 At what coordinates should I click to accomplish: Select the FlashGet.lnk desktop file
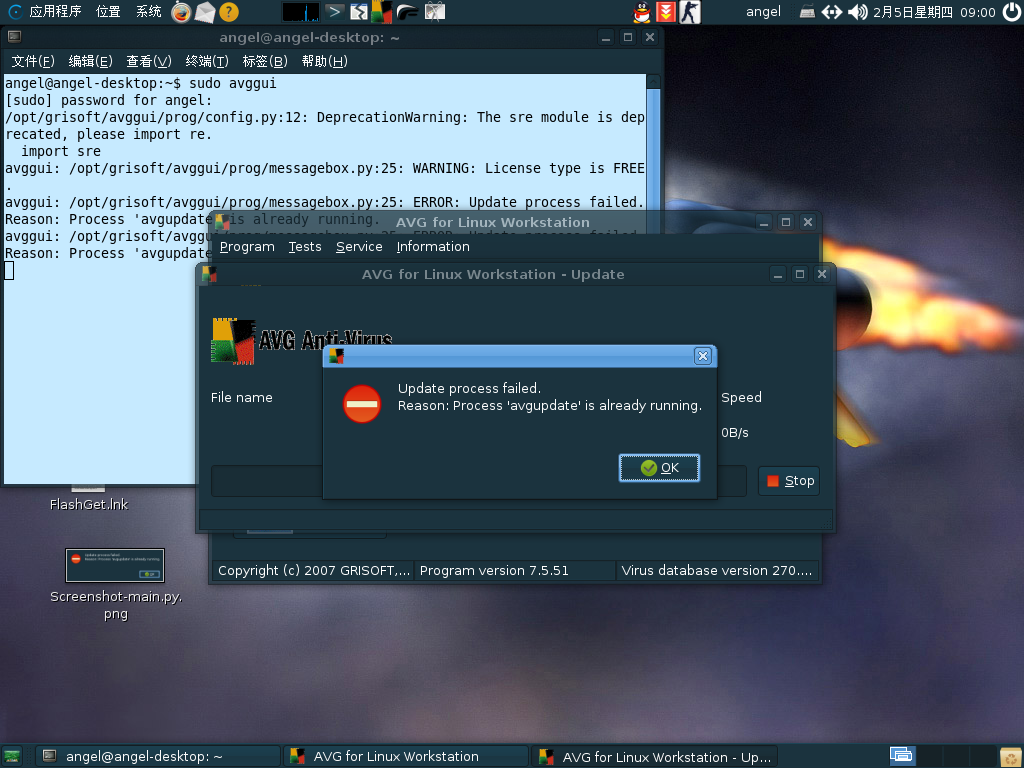coord(89,504)
